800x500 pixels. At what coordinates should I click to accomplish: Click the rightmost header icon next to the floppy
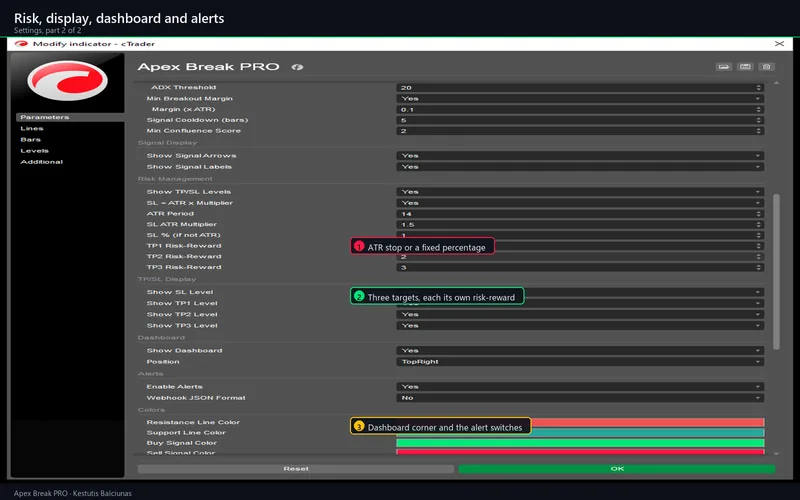click(766, 67)
